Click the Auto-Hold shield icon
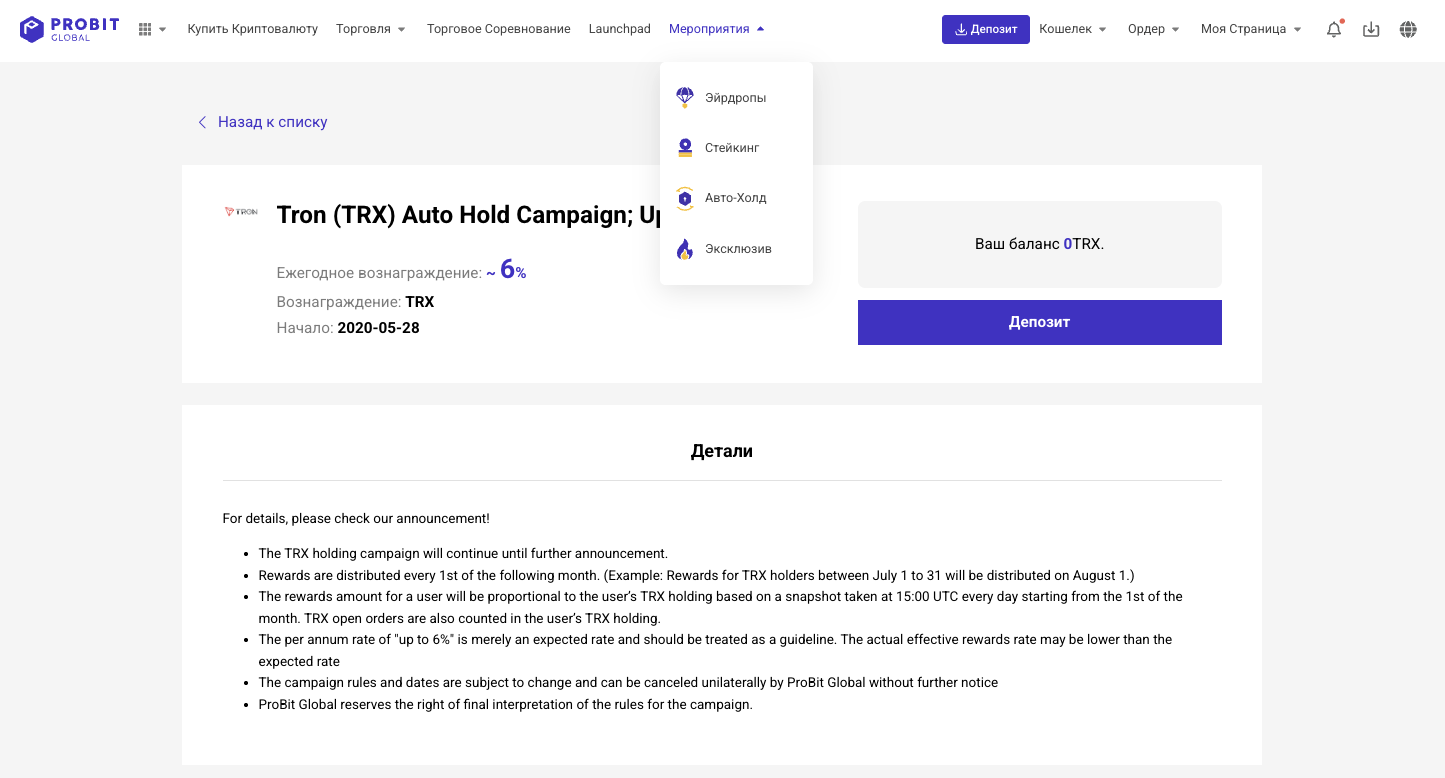Screen dimensions: 1445x778 (685, 198)
